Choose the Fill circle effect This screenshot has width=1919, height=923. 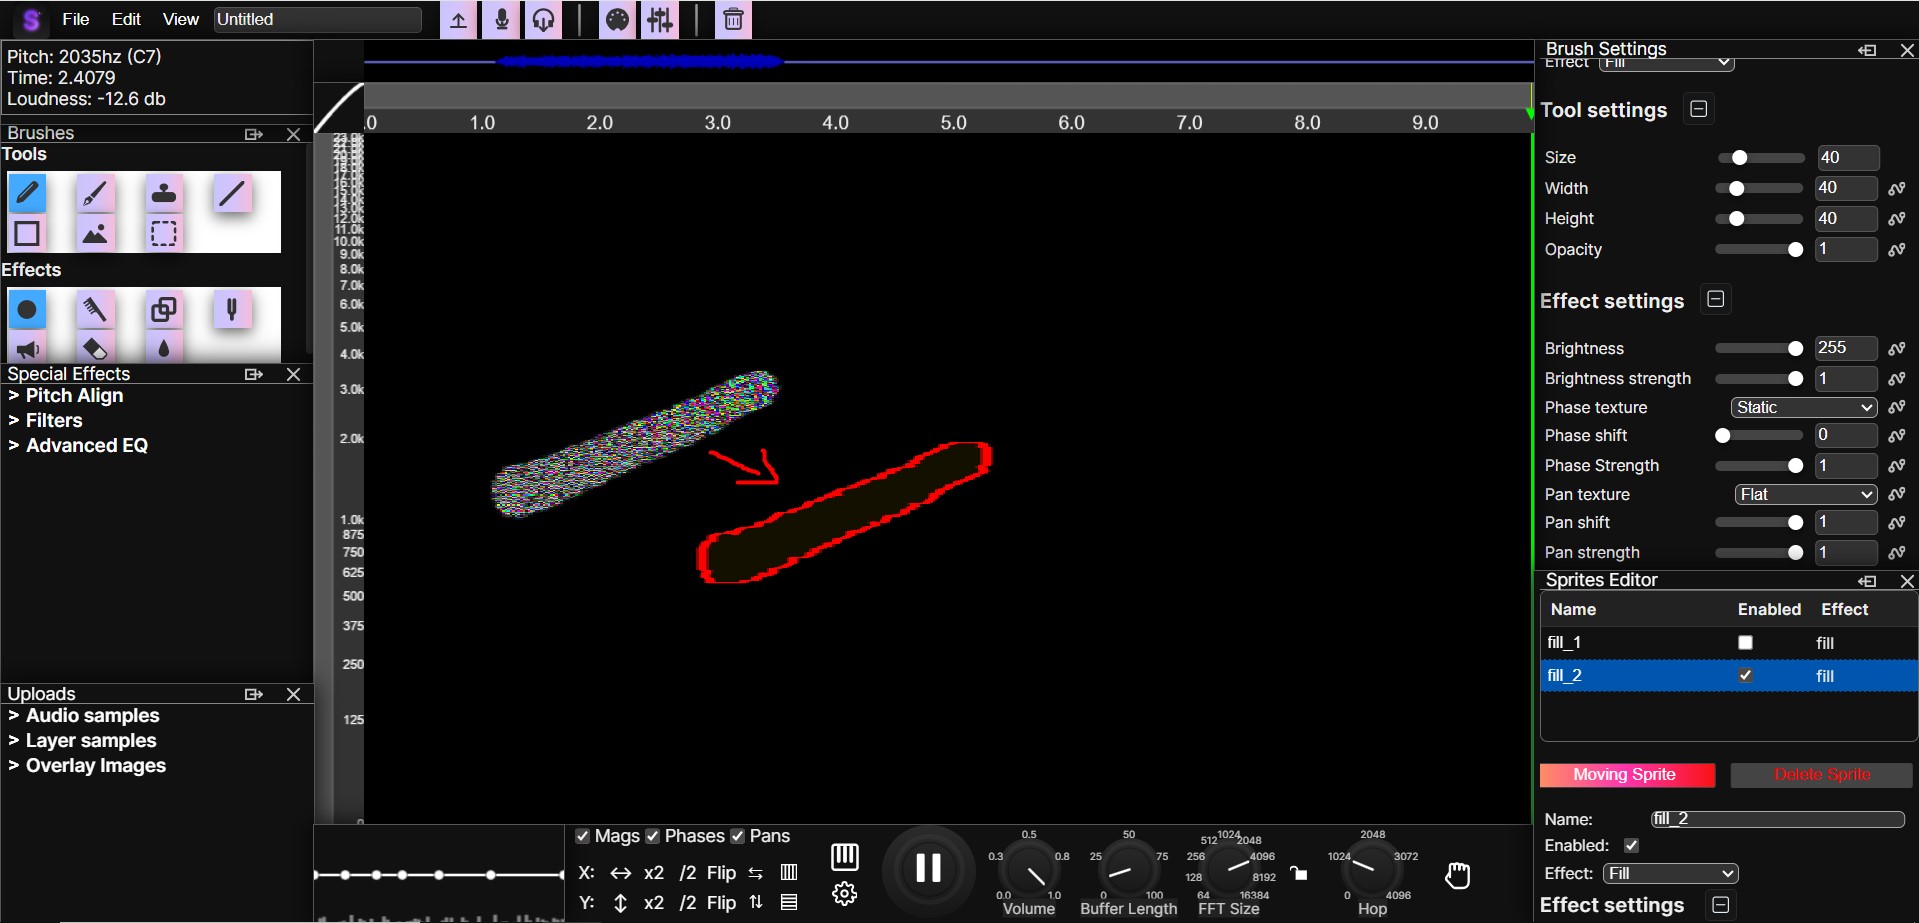coord(27,309)
